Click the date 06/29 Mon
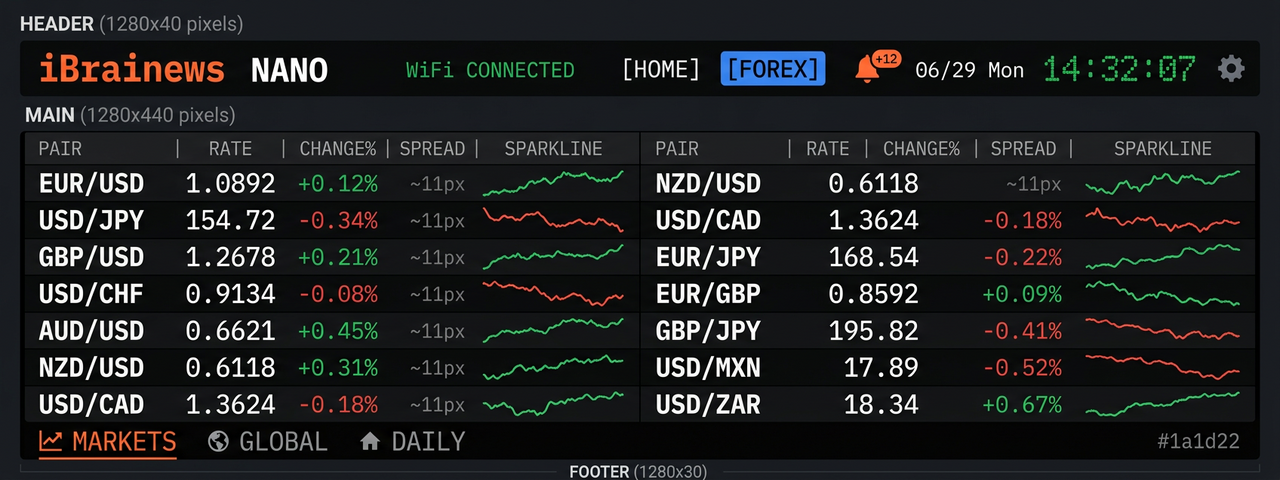The height and width of the screenshot is (480, 1280). (x=969, y=70)
